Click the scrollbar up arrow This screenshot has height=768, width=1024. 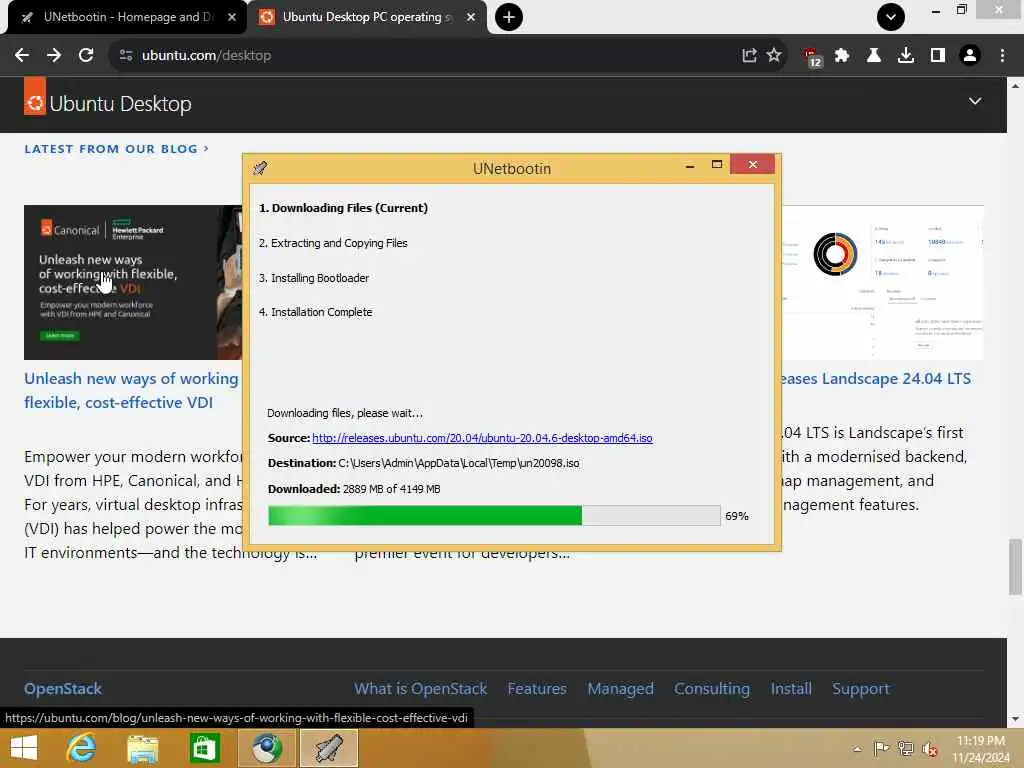click(1015, 86)
